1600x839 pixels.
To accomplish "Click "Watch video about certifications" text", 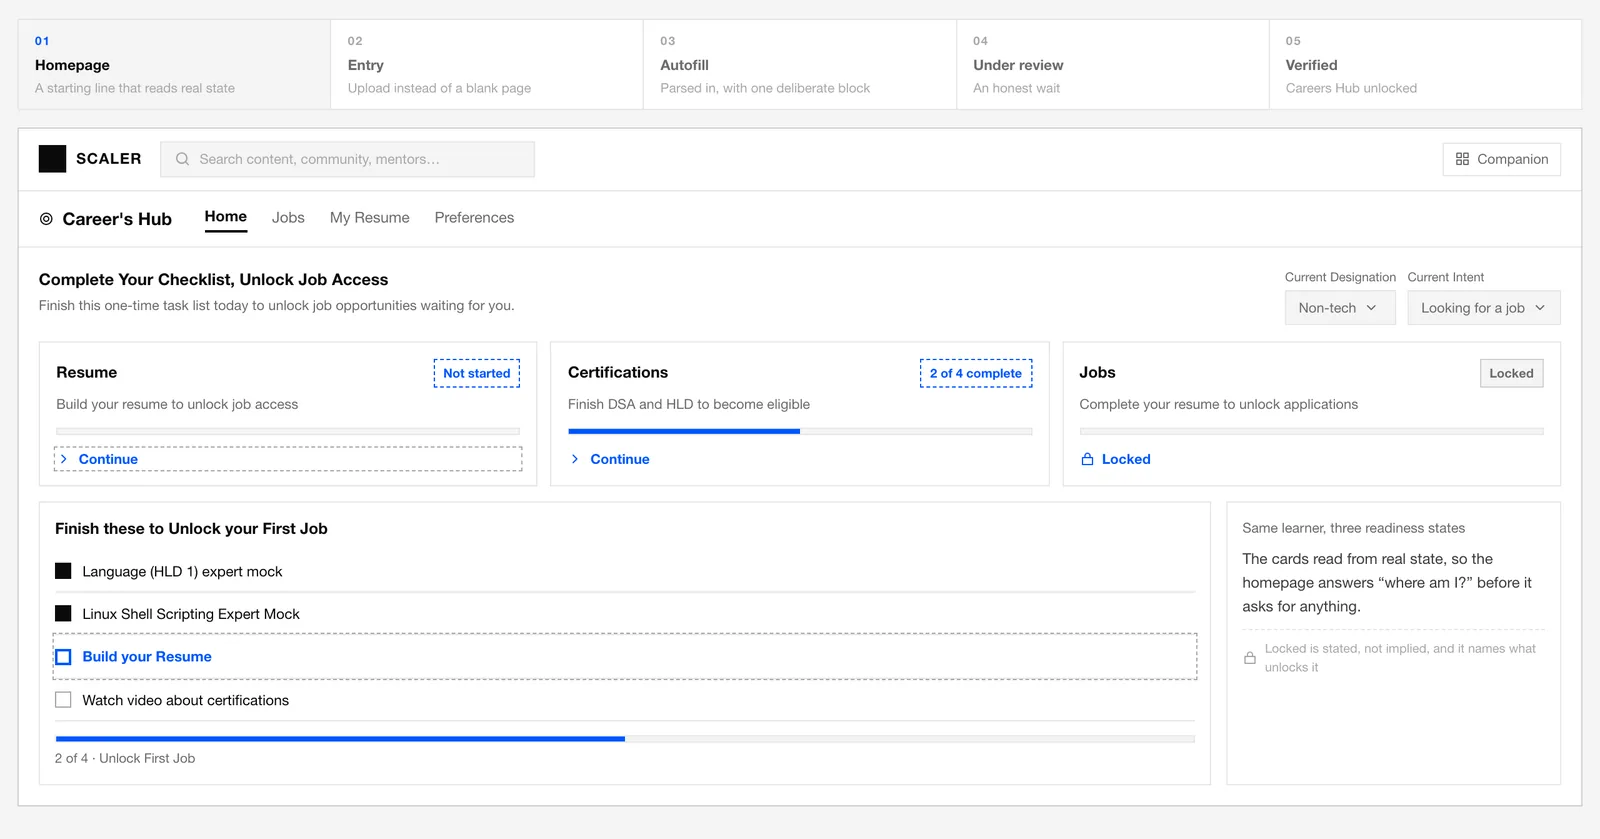I will coord(185,700).
